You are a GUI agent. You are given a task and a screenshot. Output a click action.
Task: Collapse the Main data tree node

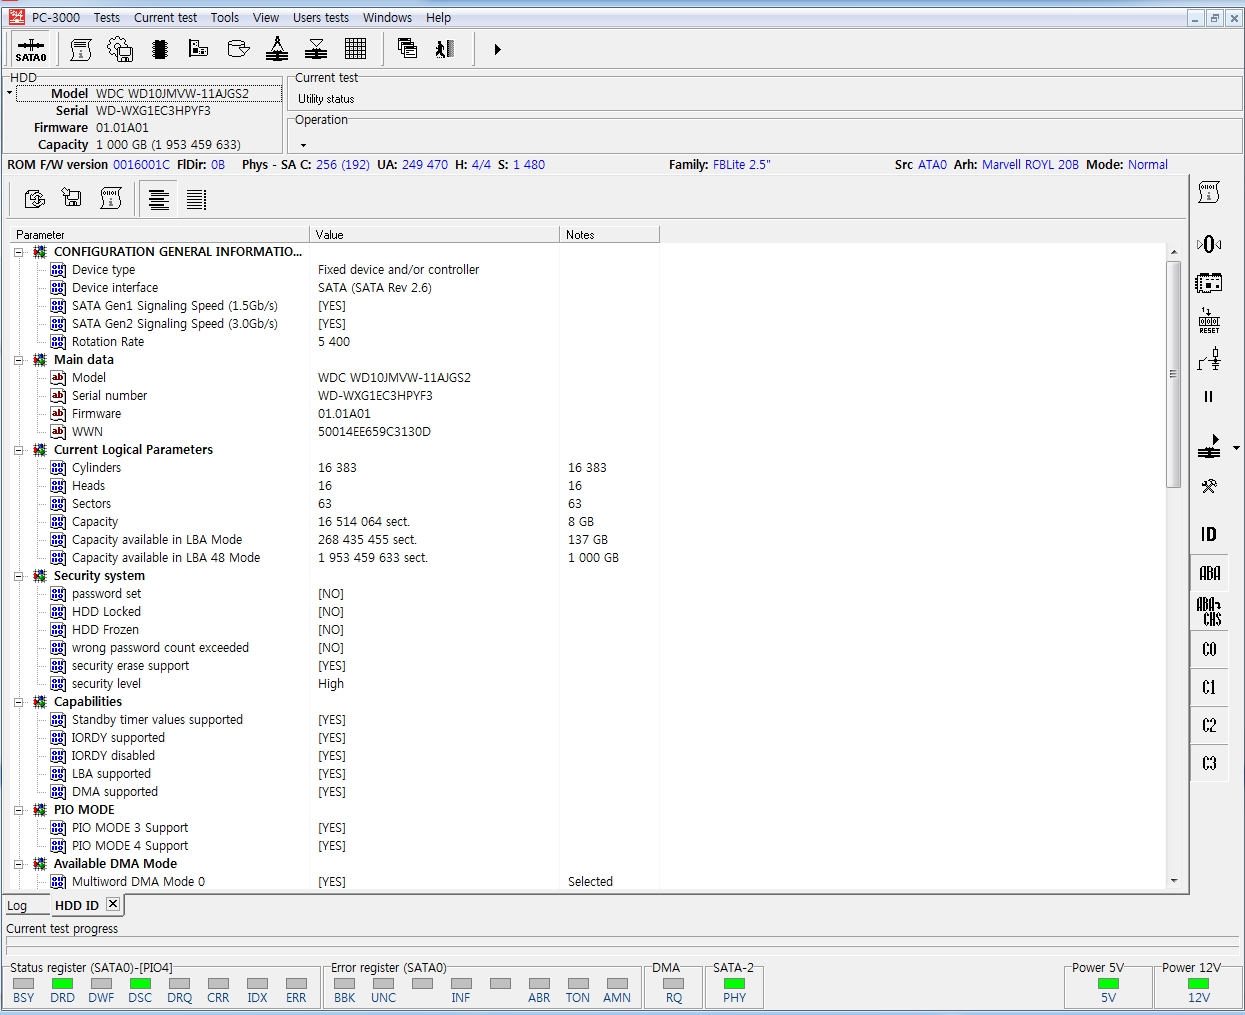(18, 360)
